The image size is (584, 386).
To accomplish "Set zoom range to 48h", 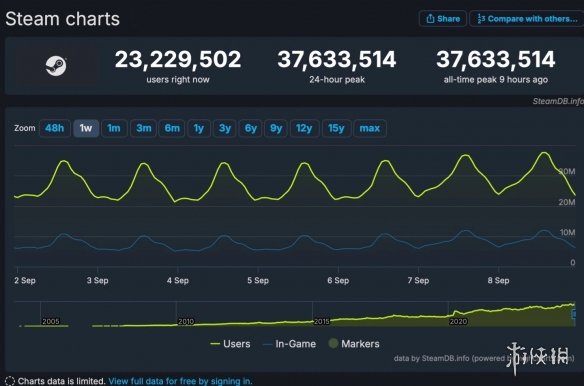I will pyautogui.click(x=54, y=128).
